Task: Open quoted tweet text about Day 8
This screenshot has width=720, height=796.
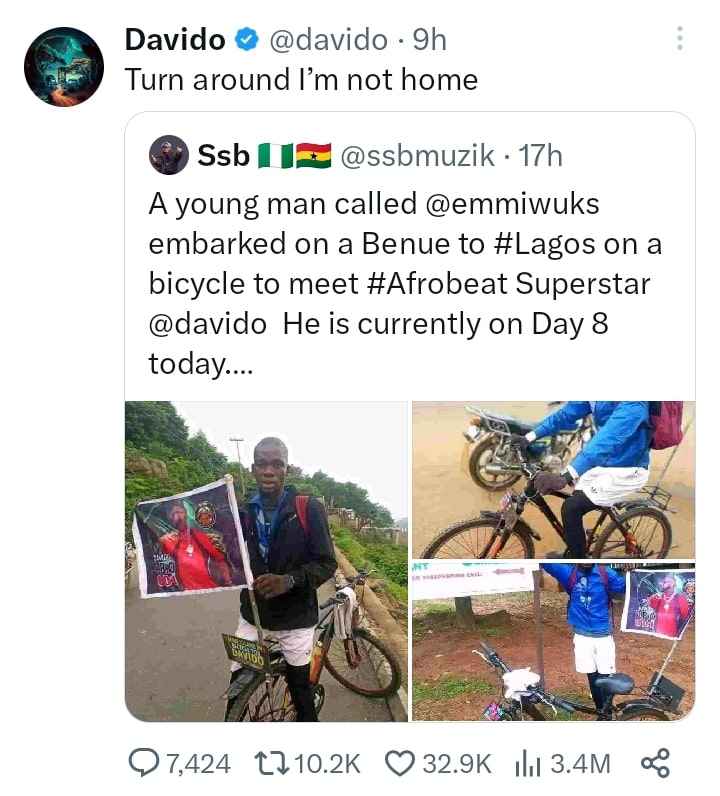Action: pos(405,283)
